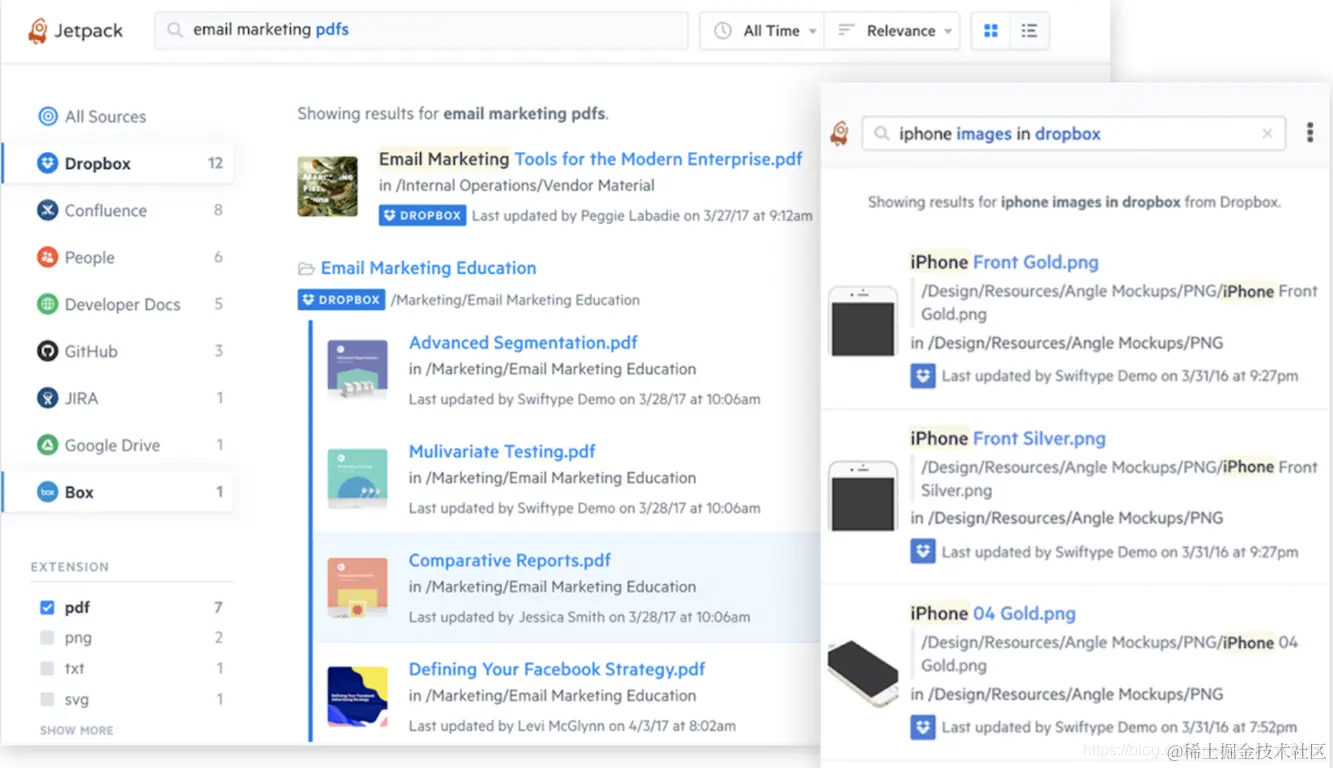
Task: Select the Developer Docs source
Action: (123, 304)
